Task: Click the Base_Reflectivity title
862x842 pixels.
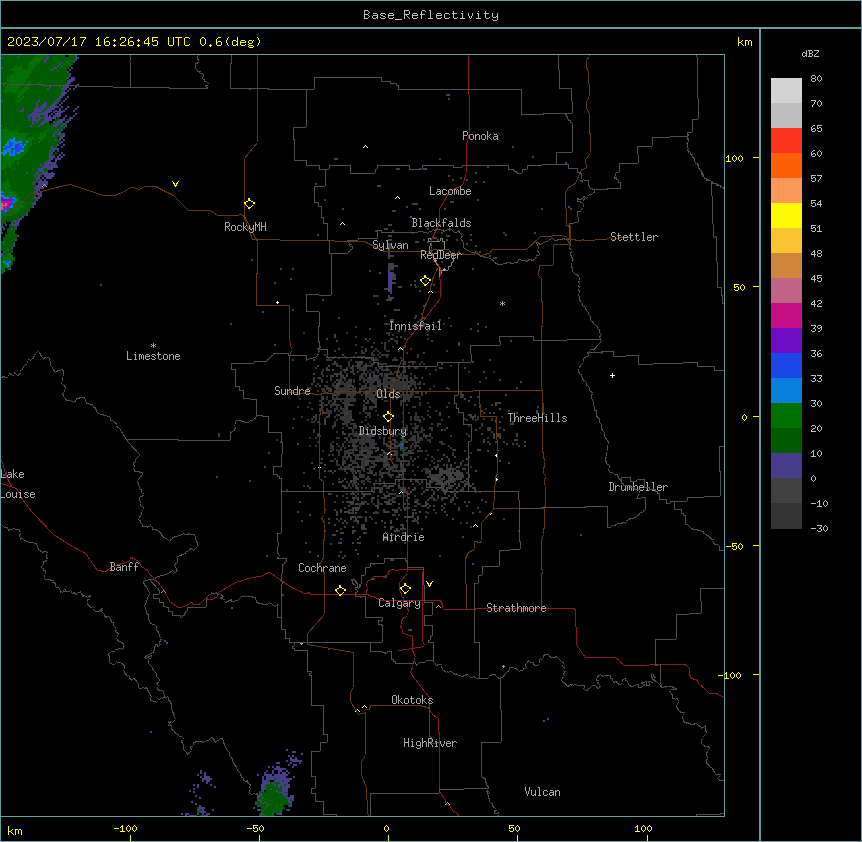Action: pyautogui.click(x=431, y=15)
